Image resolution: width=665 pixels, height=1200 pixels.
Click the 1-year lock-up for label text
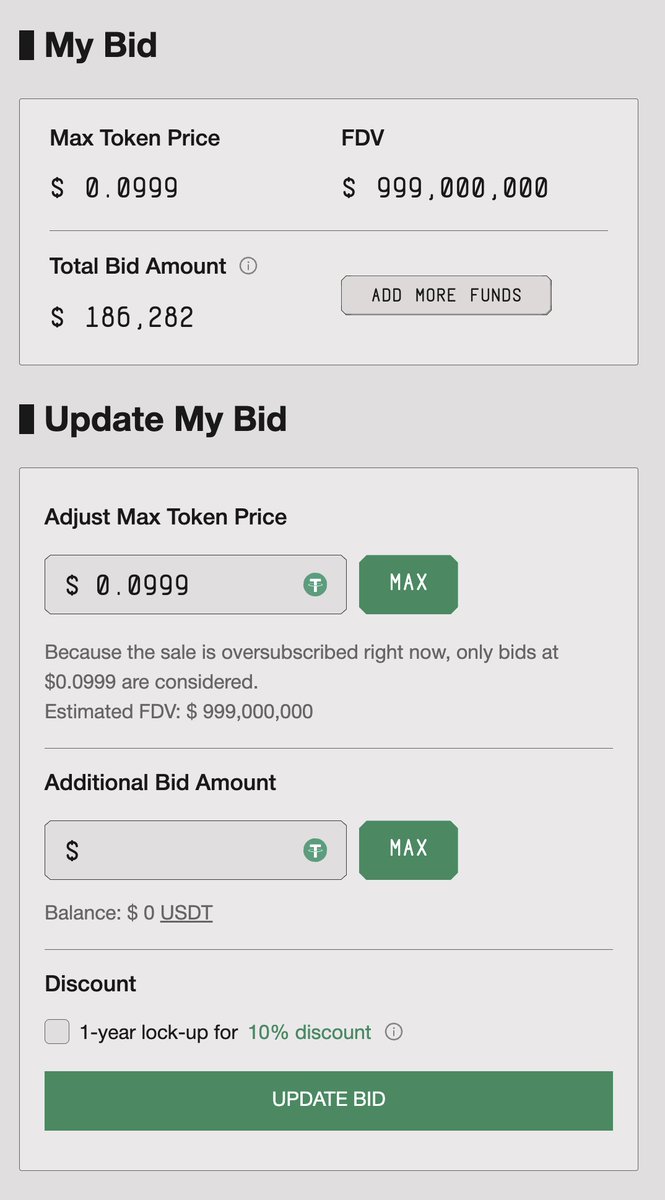159,1032
